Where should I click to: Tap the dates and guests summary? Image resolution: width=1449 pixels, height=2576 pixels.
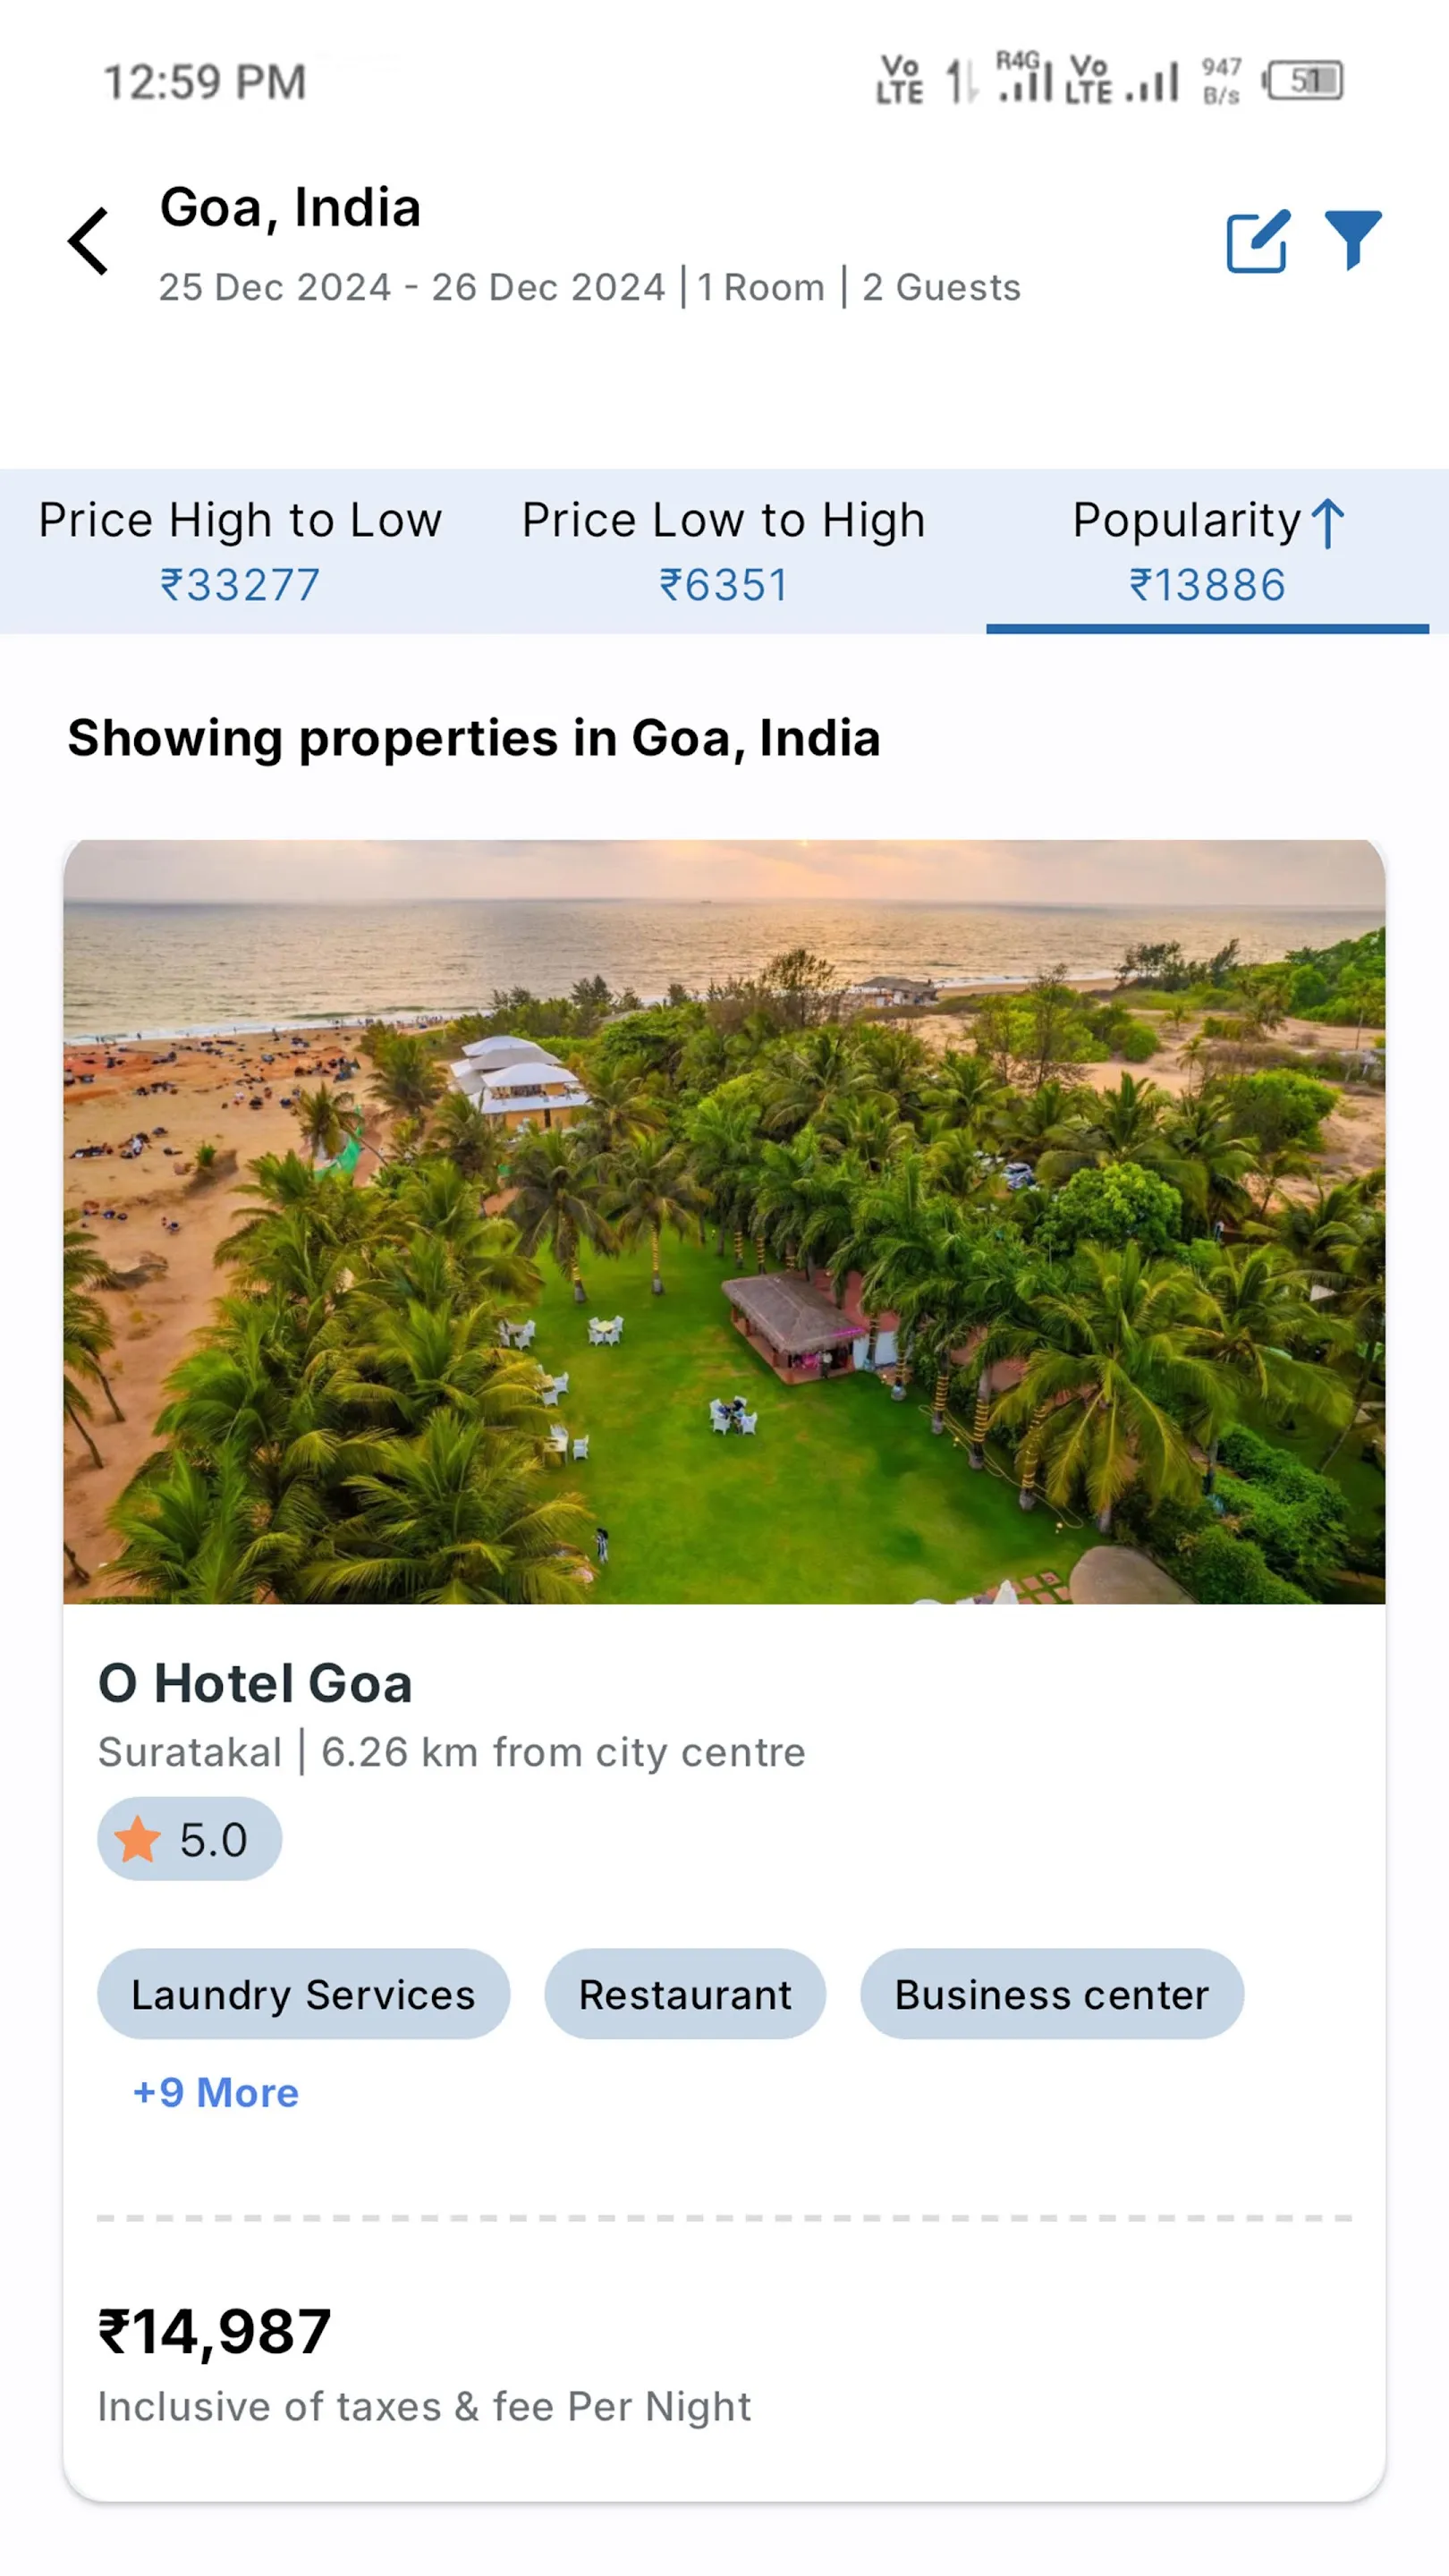click(590, 288)
